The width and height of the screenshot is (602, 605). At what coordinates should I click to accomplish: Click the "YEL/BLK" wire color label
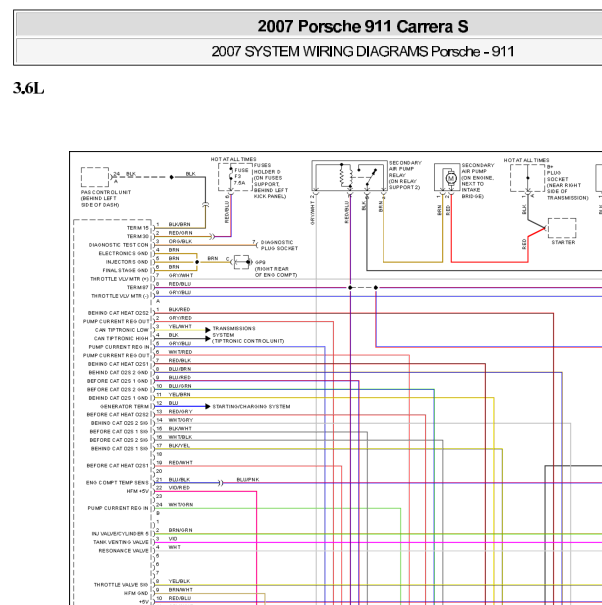click(179, 581)
